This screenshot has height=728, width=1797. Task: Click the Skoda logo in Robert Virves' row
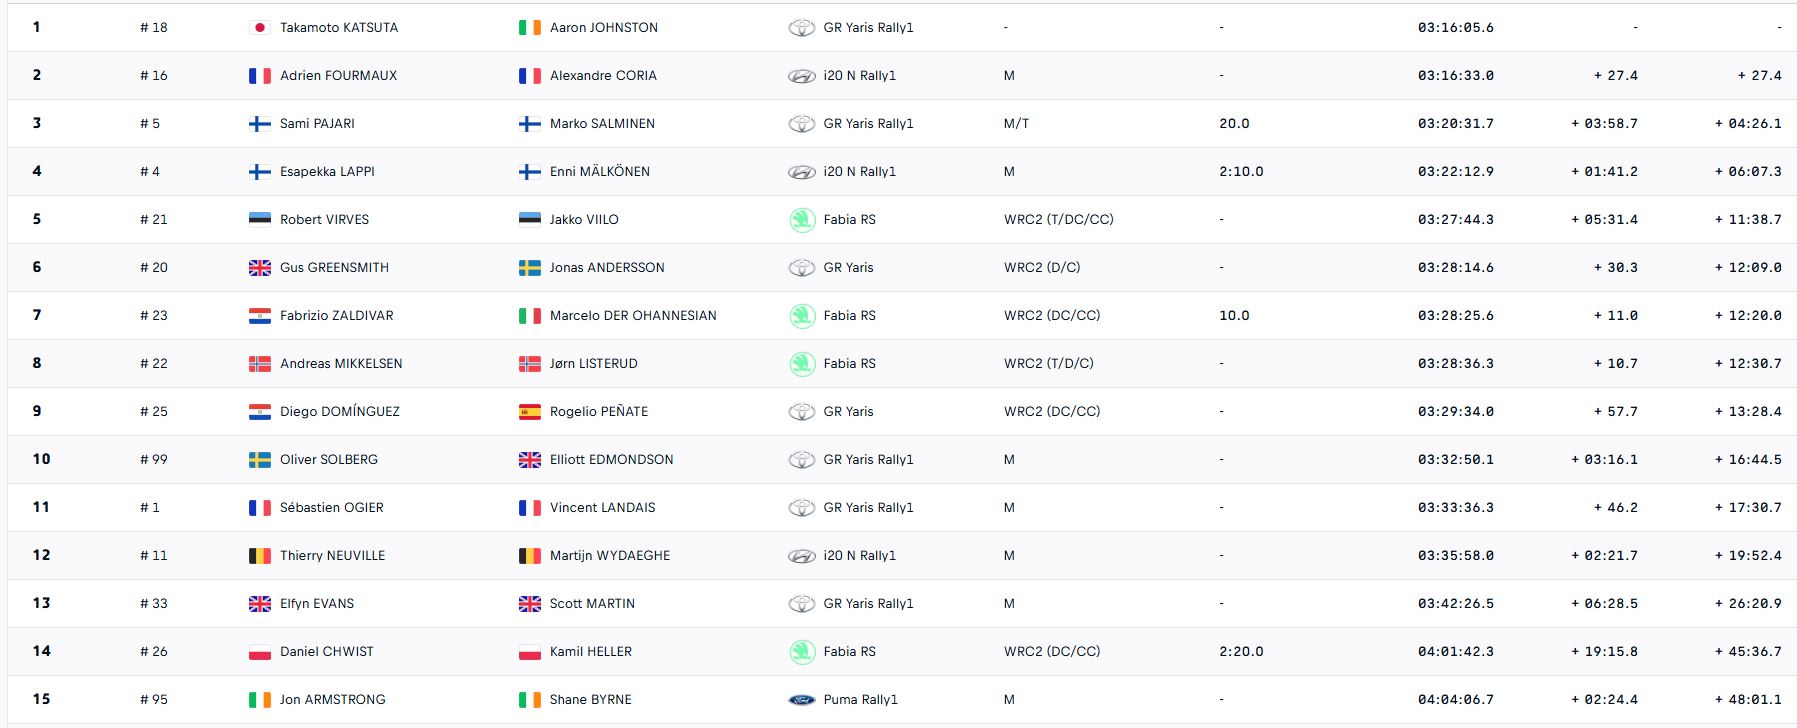tap(801, 220)
